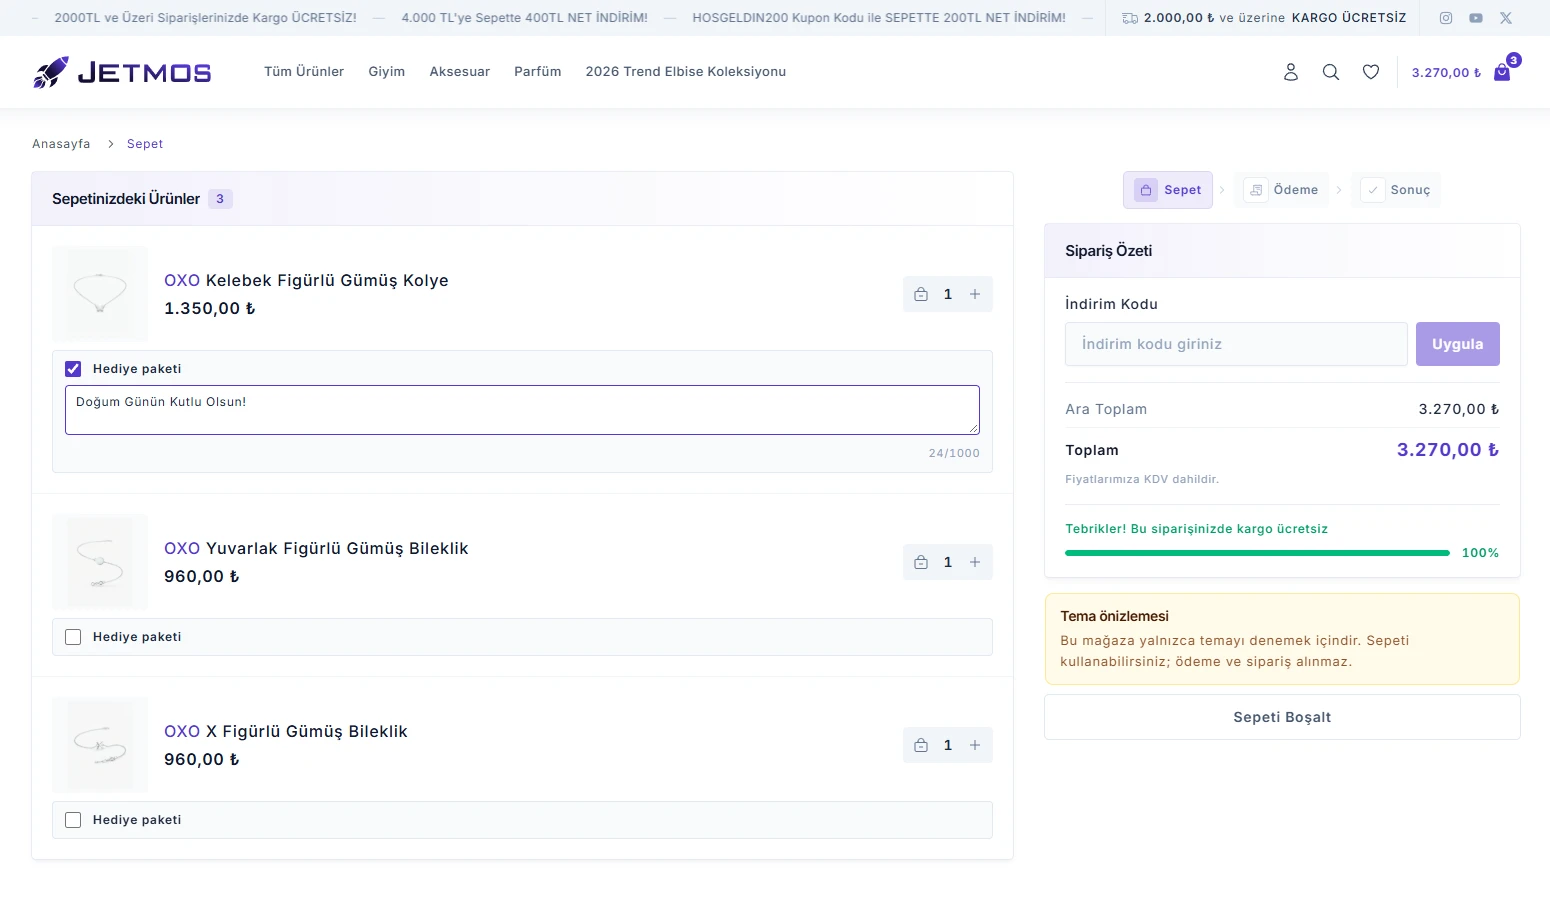This screenshot has height=897, width=1550.
Task: Open OXO Kelebek Figürlü Gümüş Kolye link
Action: [x=306, y=281]
